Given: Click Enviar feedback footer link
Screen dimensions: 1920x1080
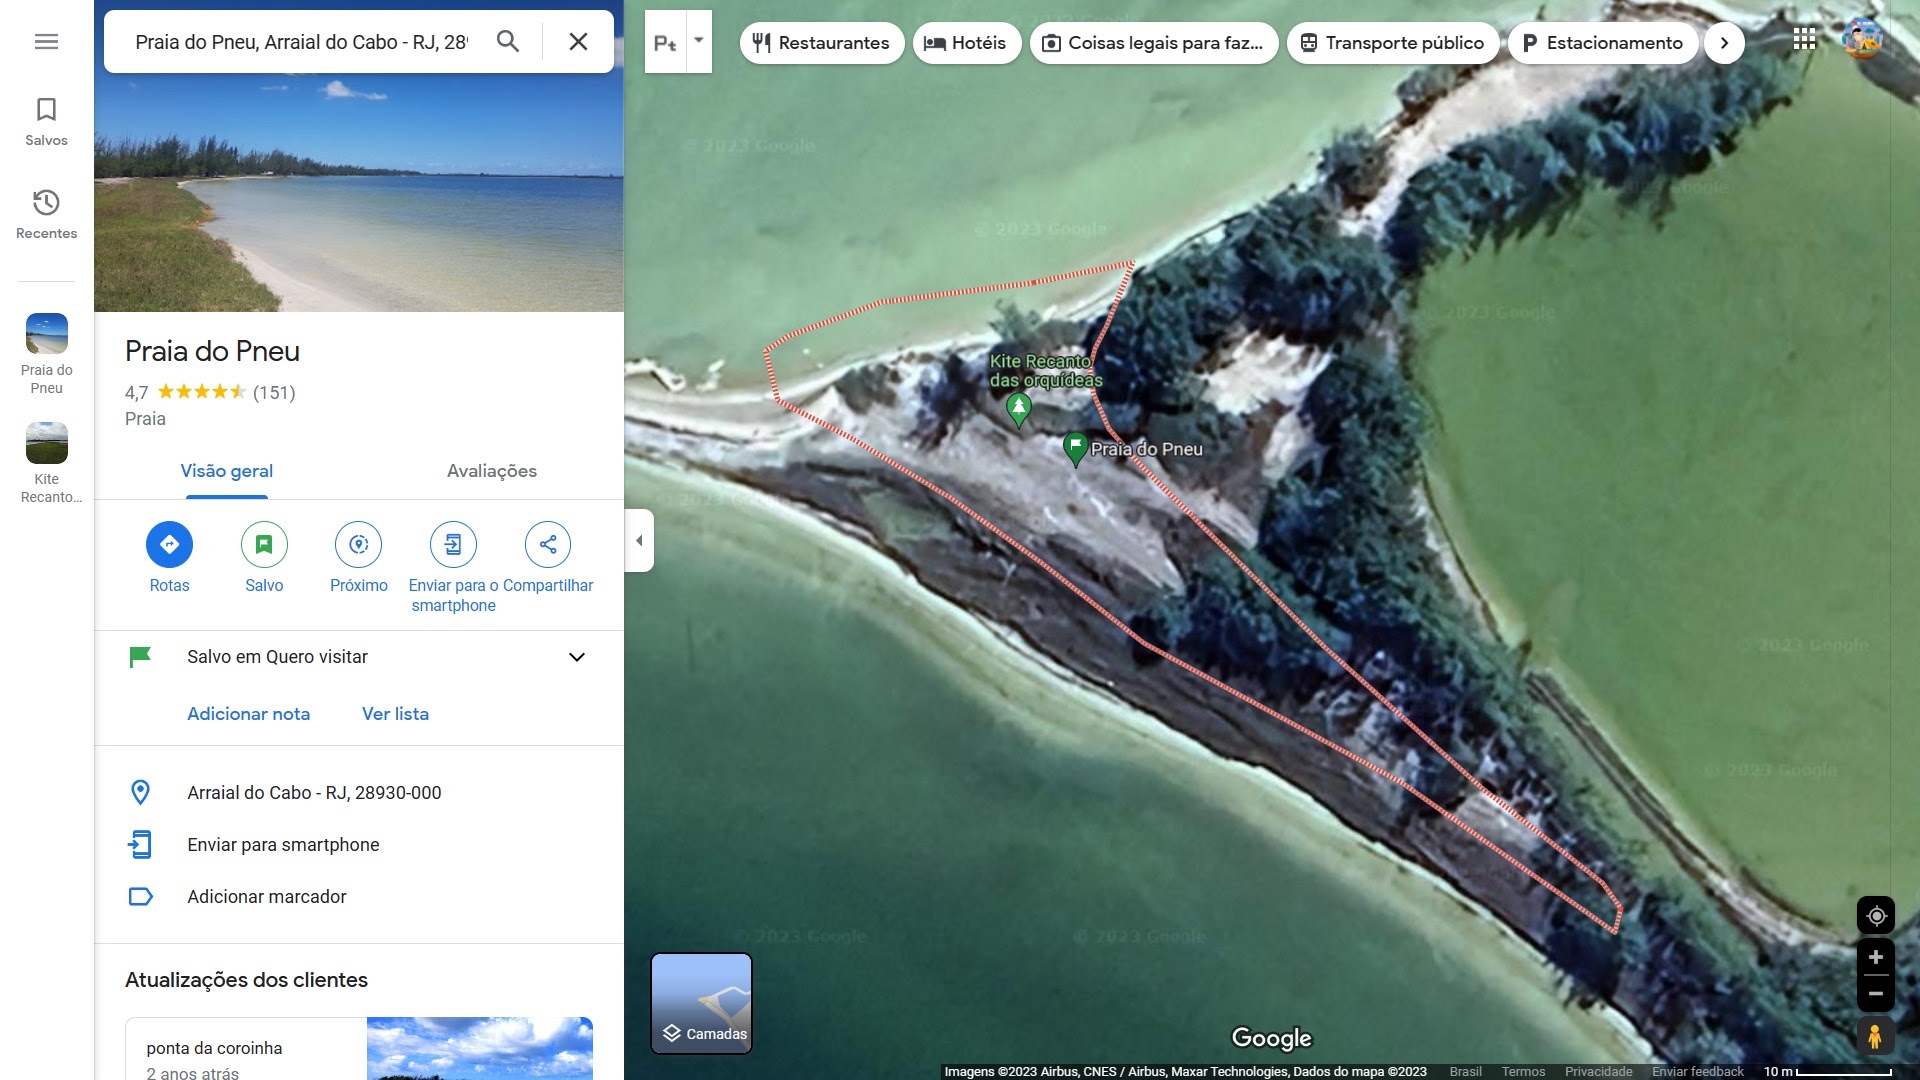Looking at the screenshot, I should coord(1698,1072).
